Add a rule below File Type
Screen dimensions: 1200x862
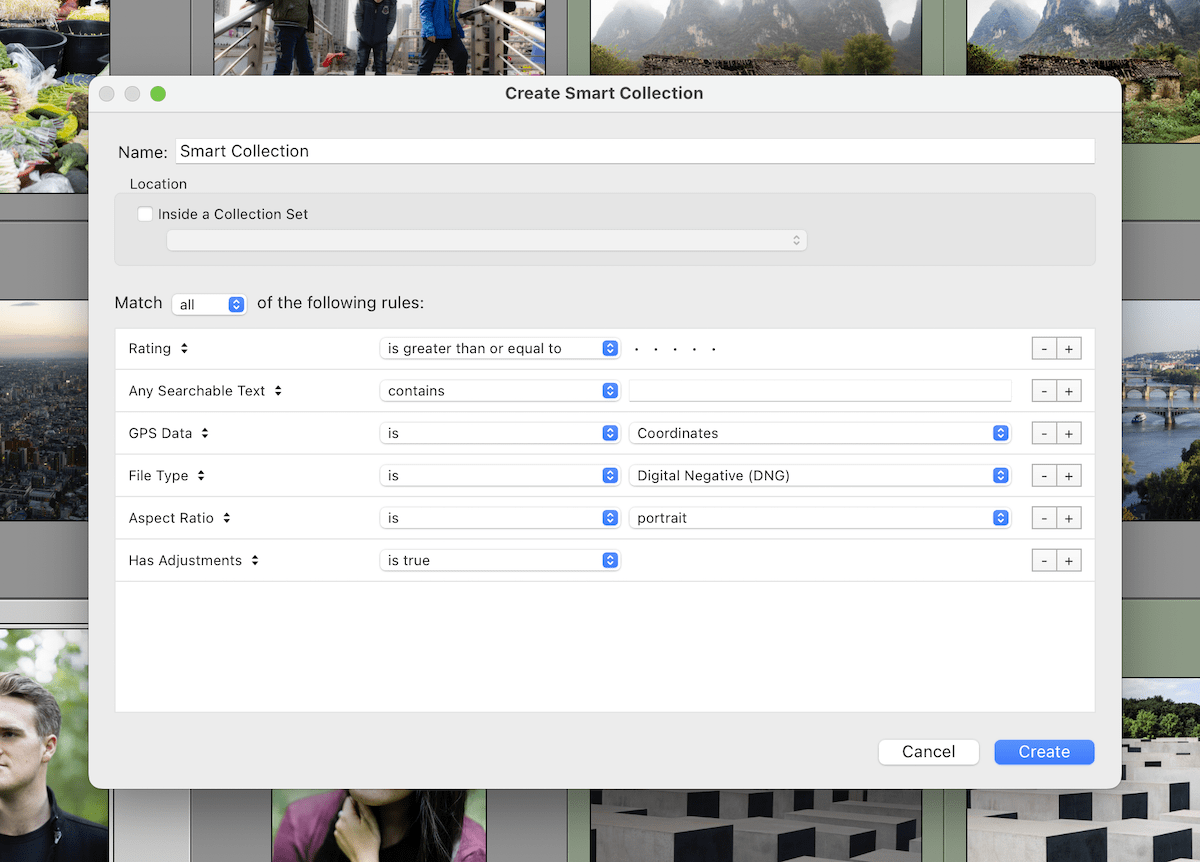tap(1069, 475)
